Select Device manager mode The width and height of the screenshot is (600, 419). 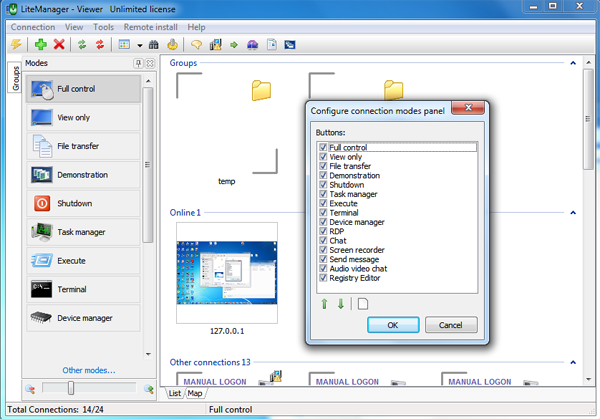[x=83, y=318]
